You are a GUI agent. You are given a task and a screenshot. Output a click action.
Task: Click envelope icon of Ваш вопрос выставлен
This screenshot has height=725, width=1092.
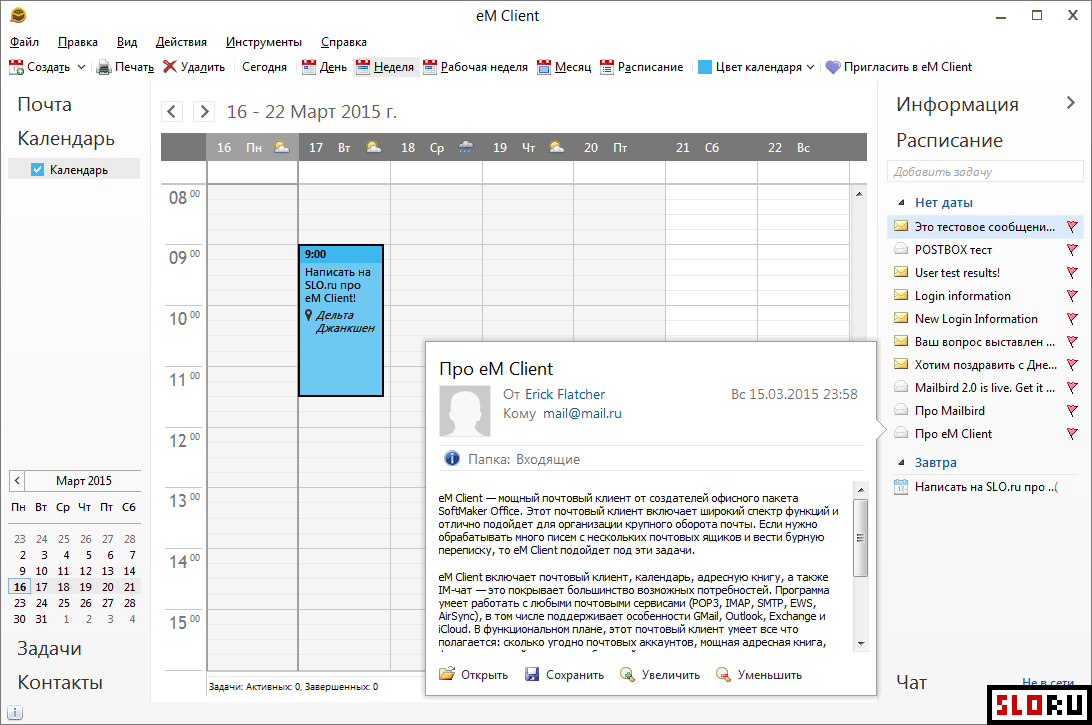click(x=901, y=341)
